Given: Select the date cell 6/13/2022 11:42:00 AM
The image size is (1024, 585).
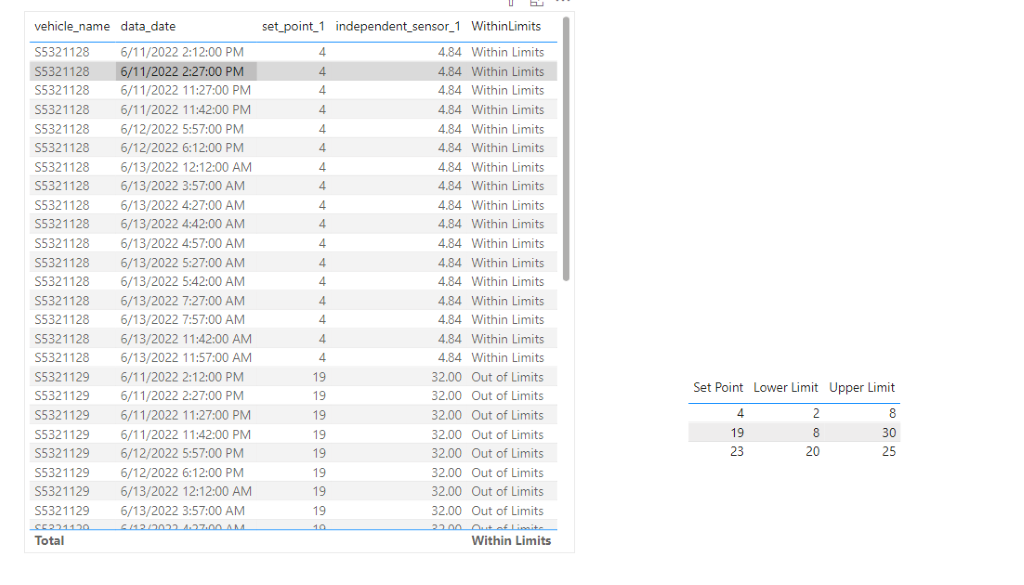Looking at the screenshot, I should [186, 339].
